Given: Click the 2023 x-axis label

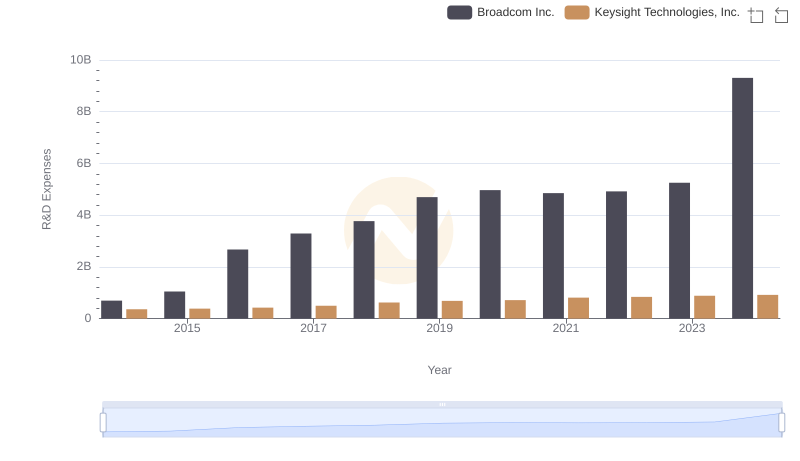Looking at the screenshot, I should tap(692, 328).
